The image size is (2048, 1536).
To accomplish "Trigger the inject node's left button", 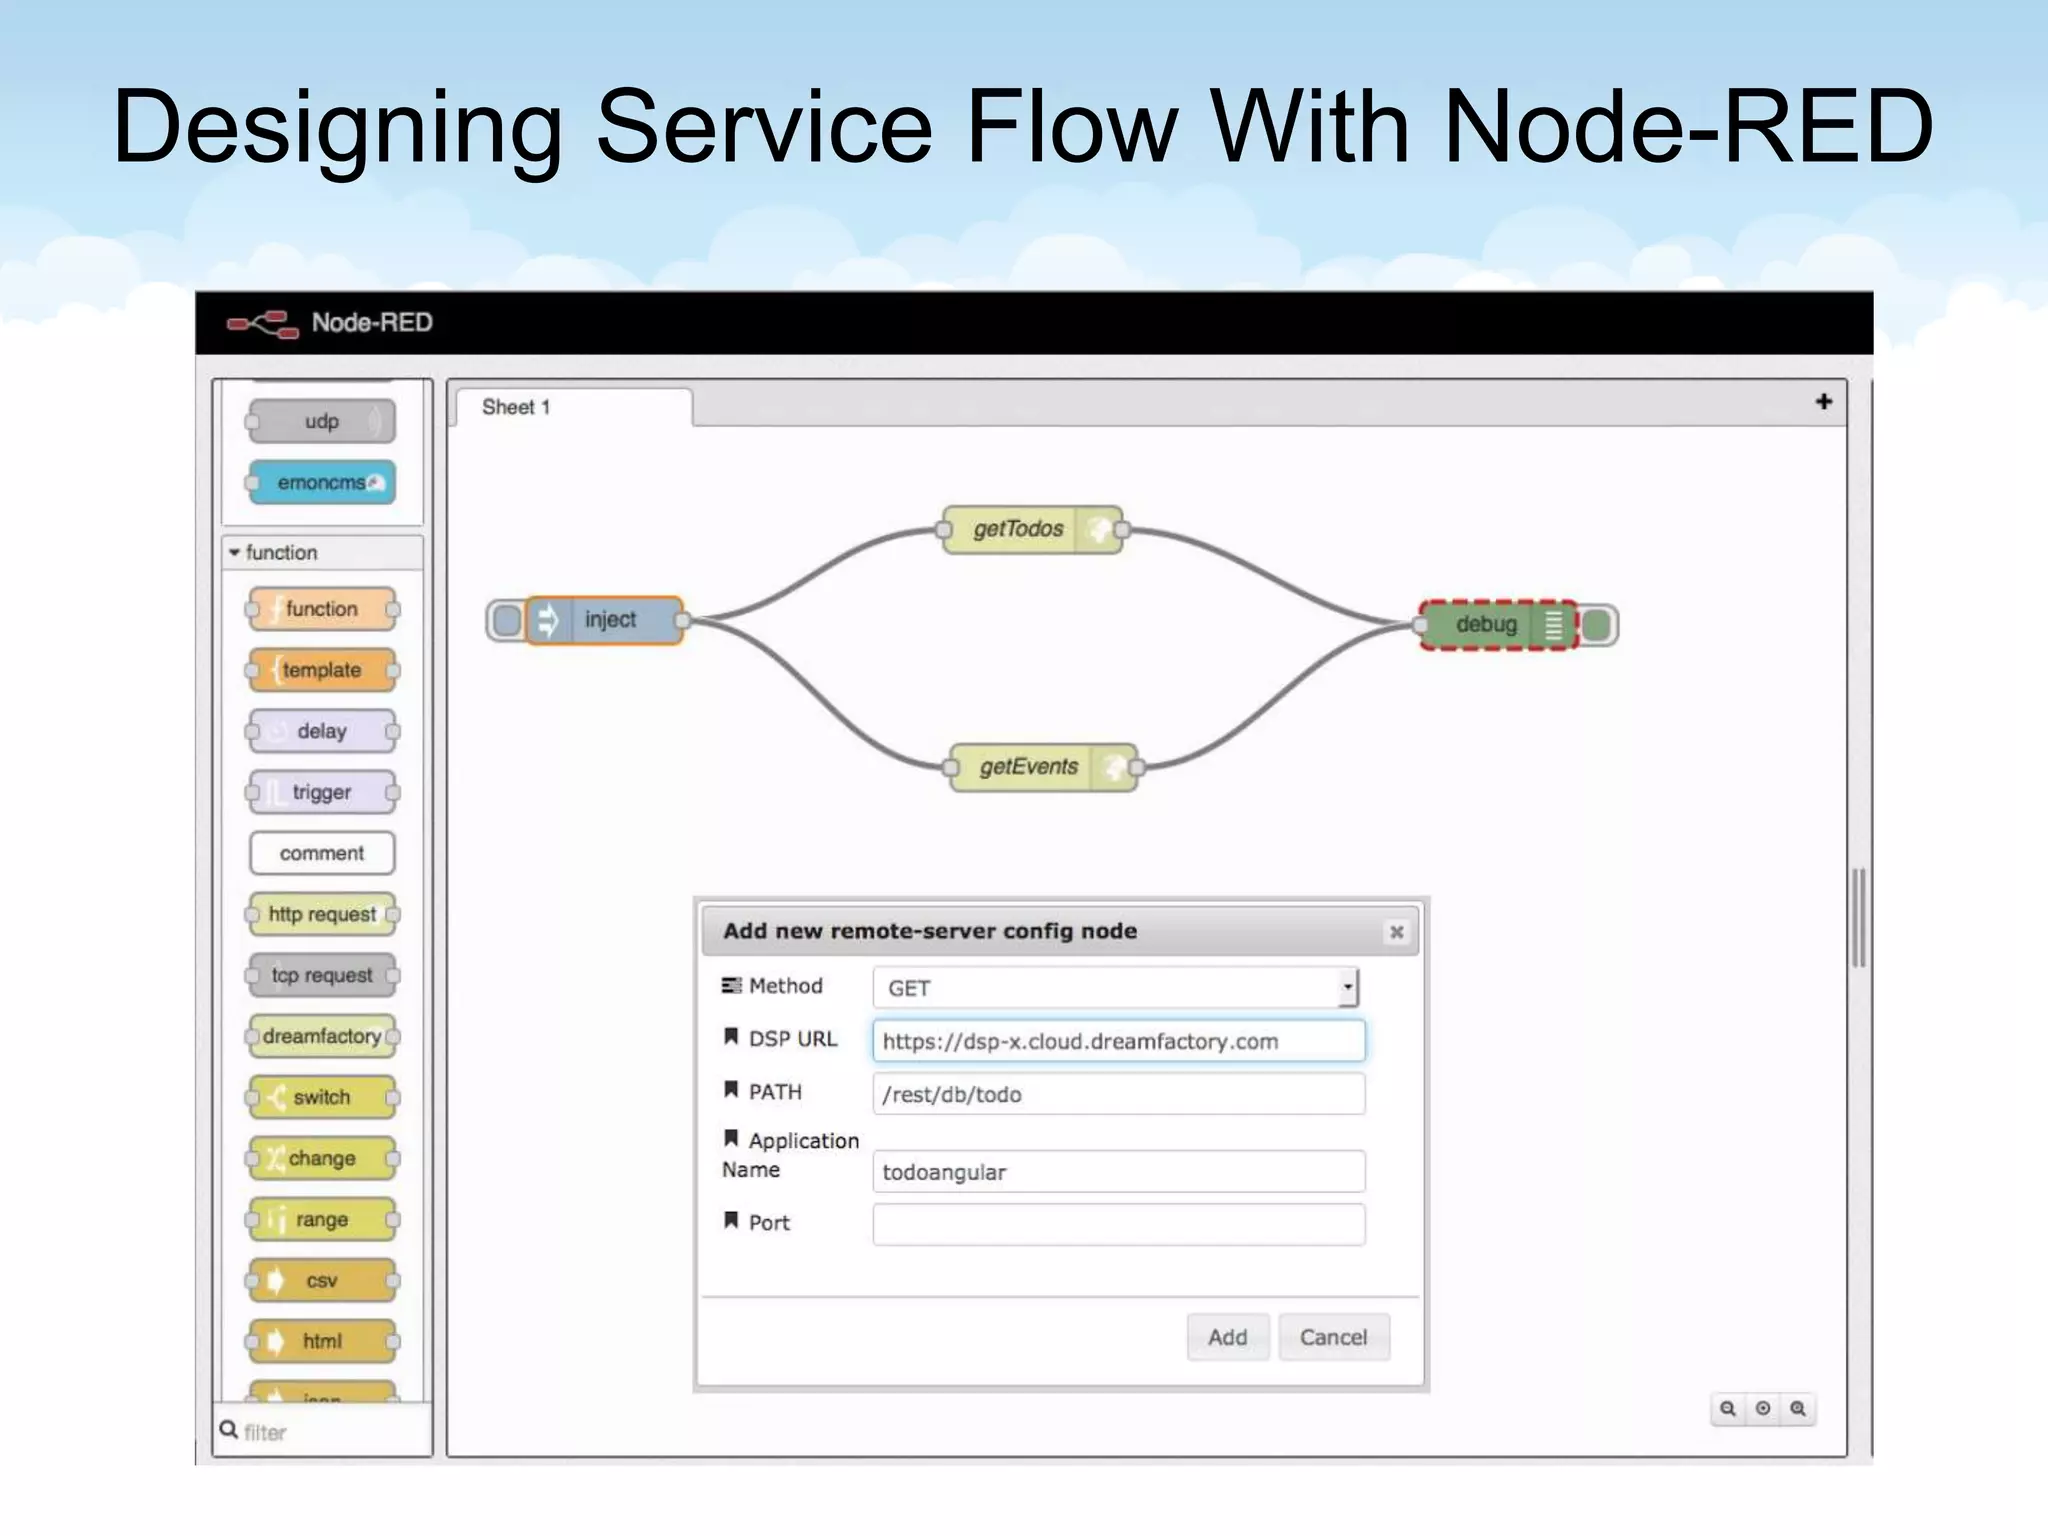I will point(507,620).
